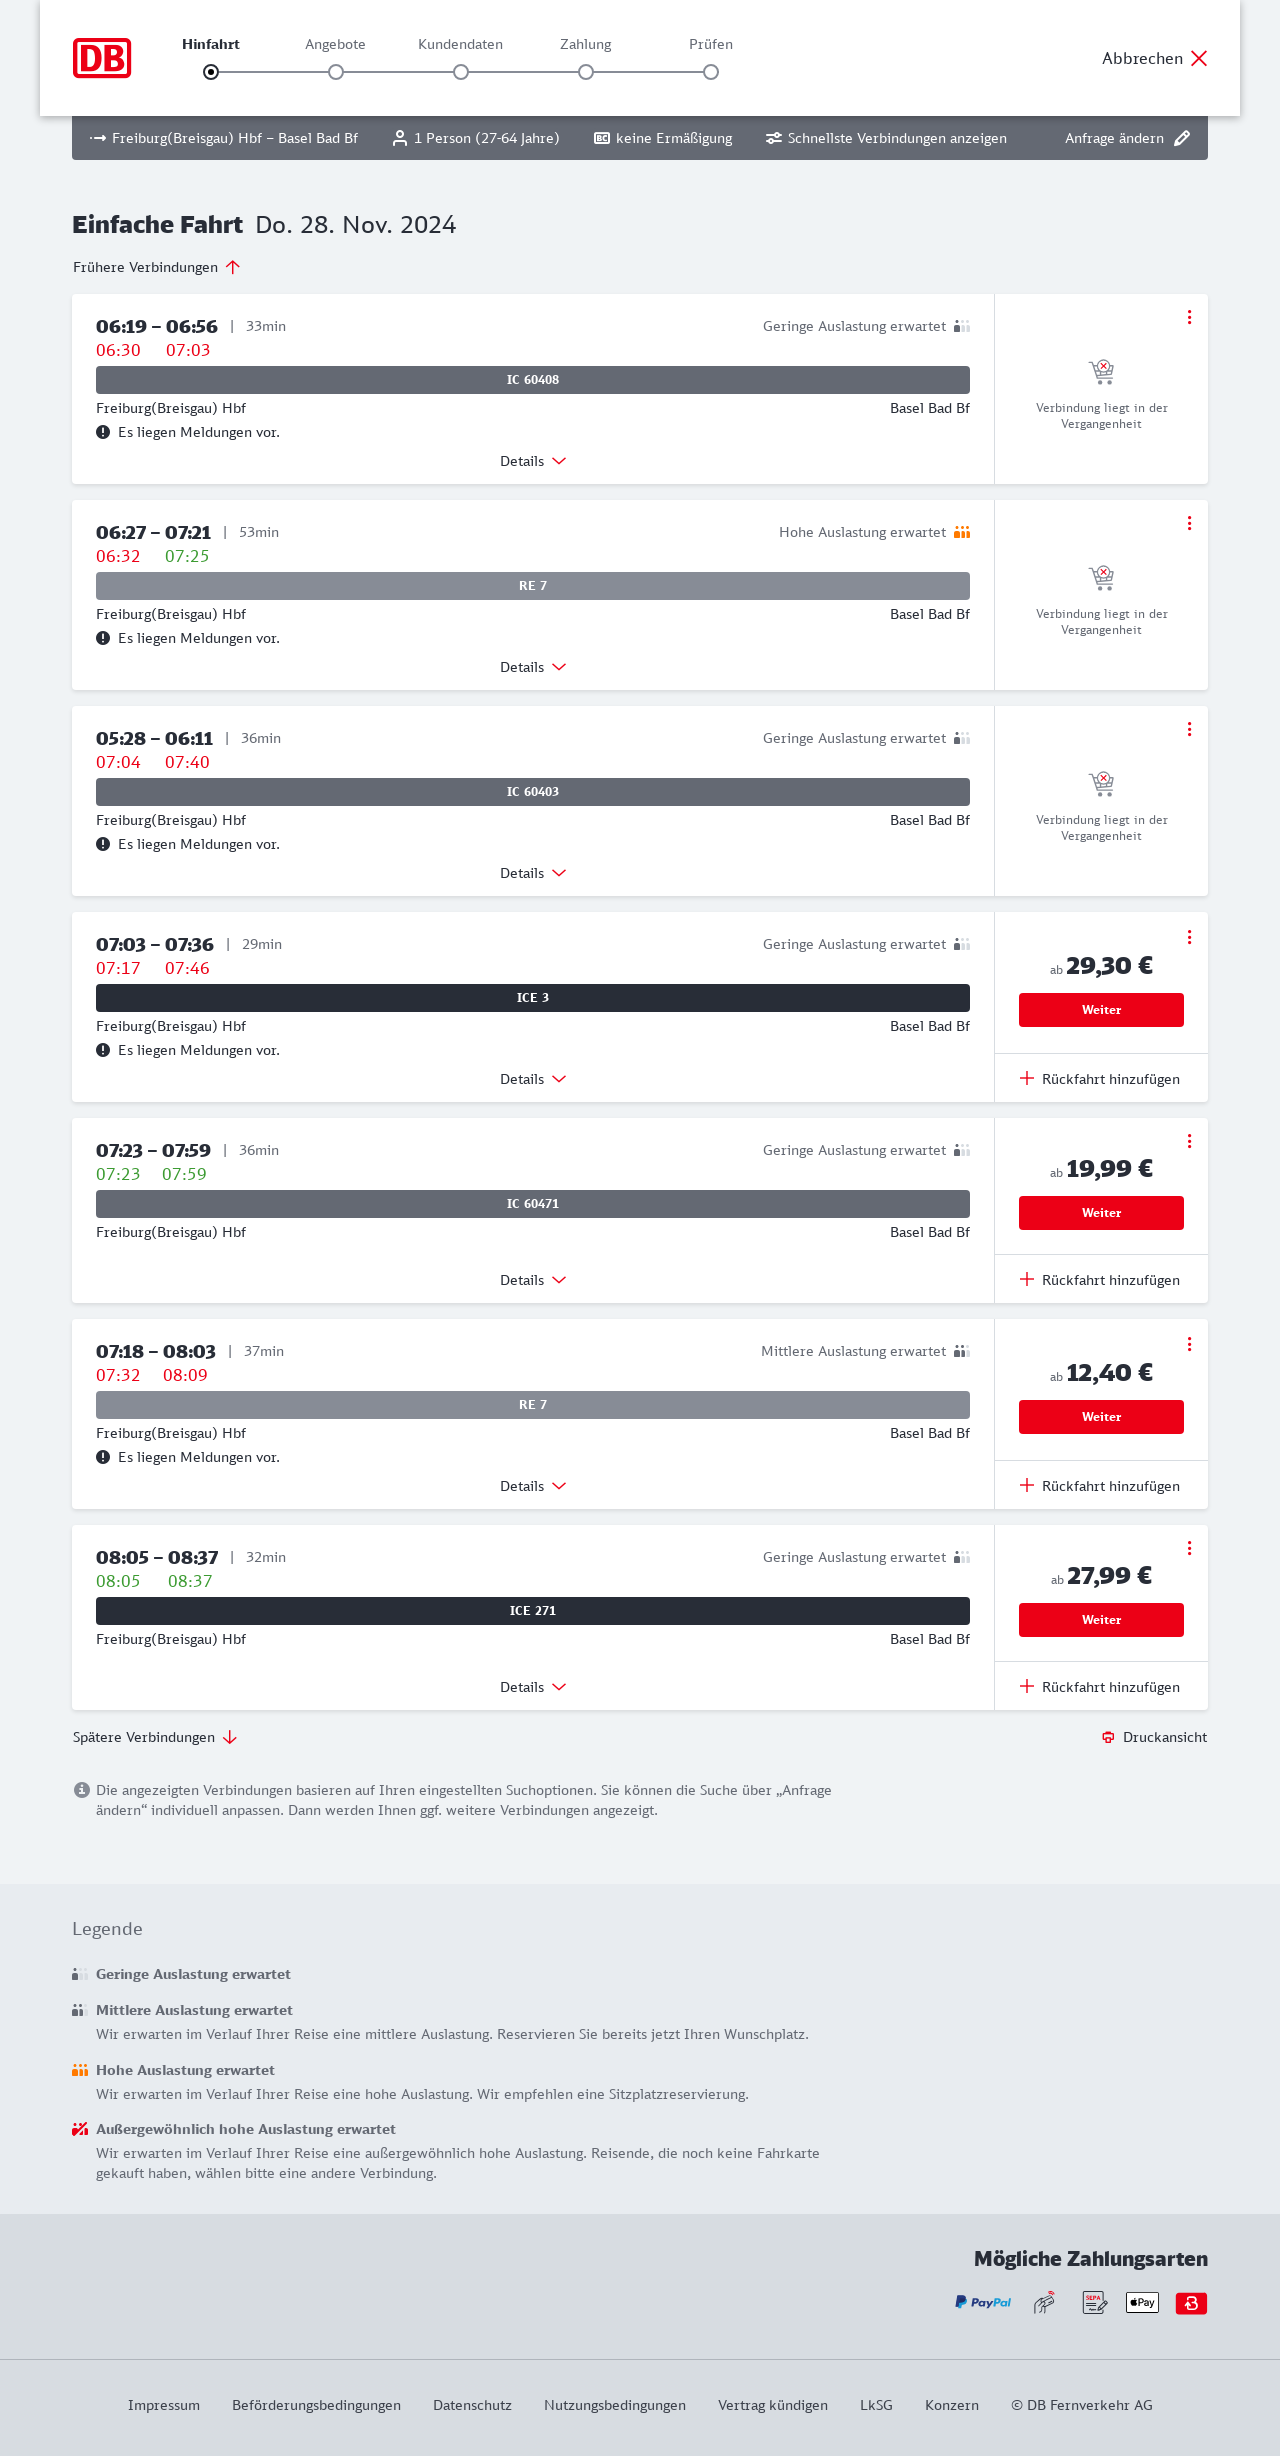
Task: Open three-dot menu for IC 60408 connection
Action: click(1189, 317)
